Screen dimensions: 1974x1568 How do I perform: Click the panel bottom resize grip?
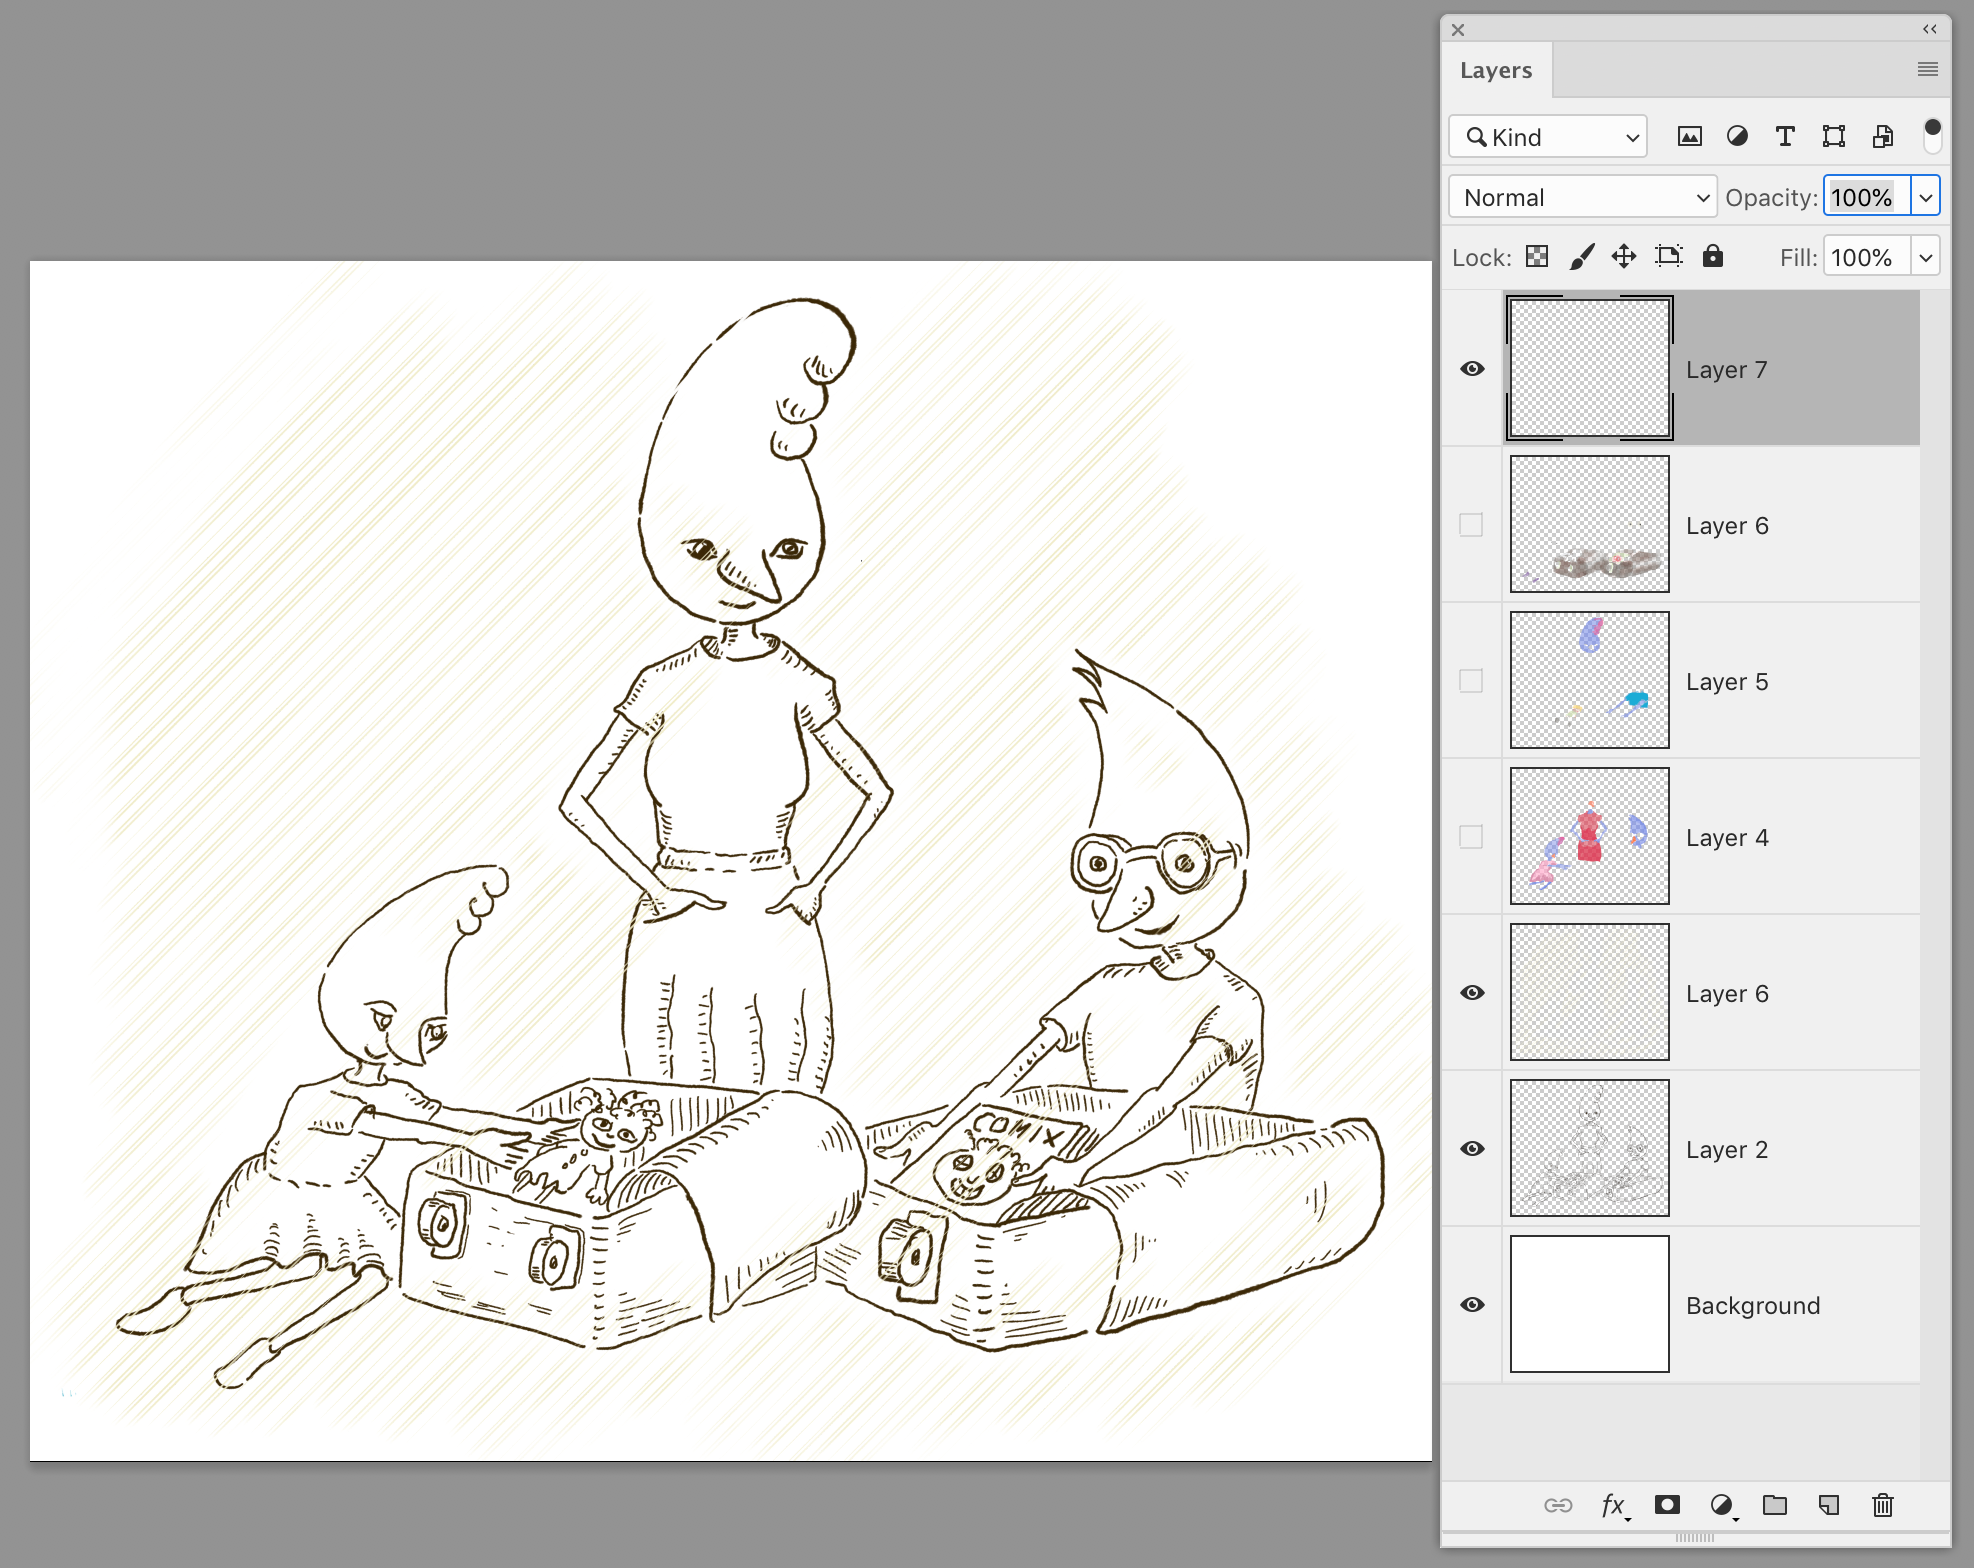click(1695, 1537)
